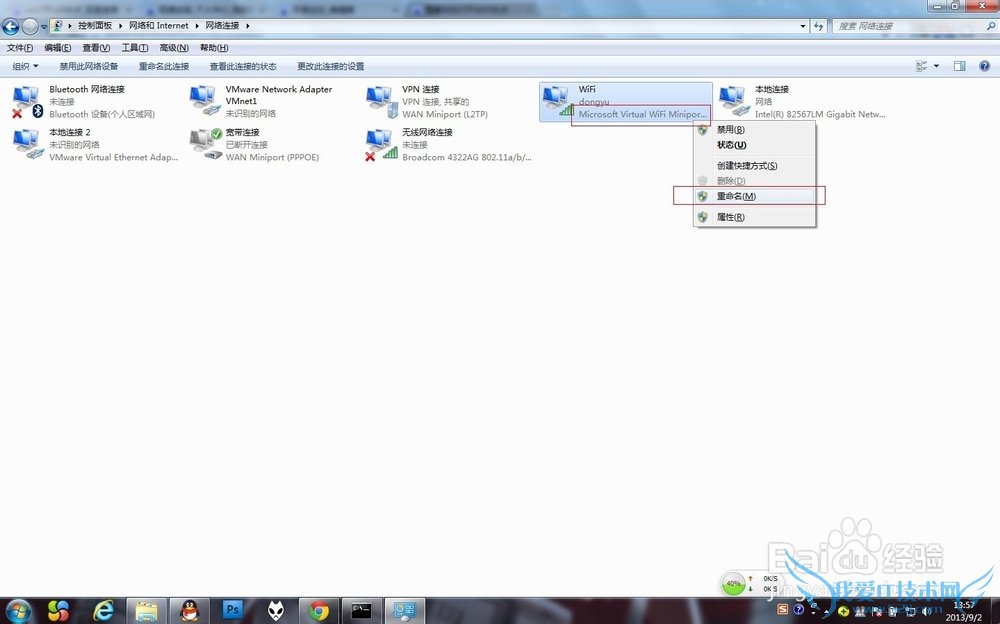The width and height of the screenshot is (1000, 624).
Task: Open the 高级(N) menu
Action: (x=173, y=48)
